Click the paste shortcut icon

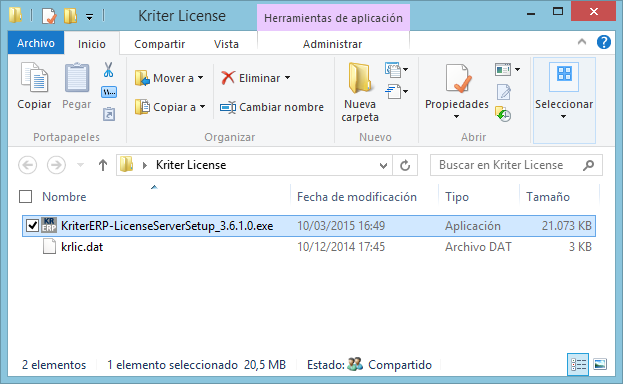(109, 114)
